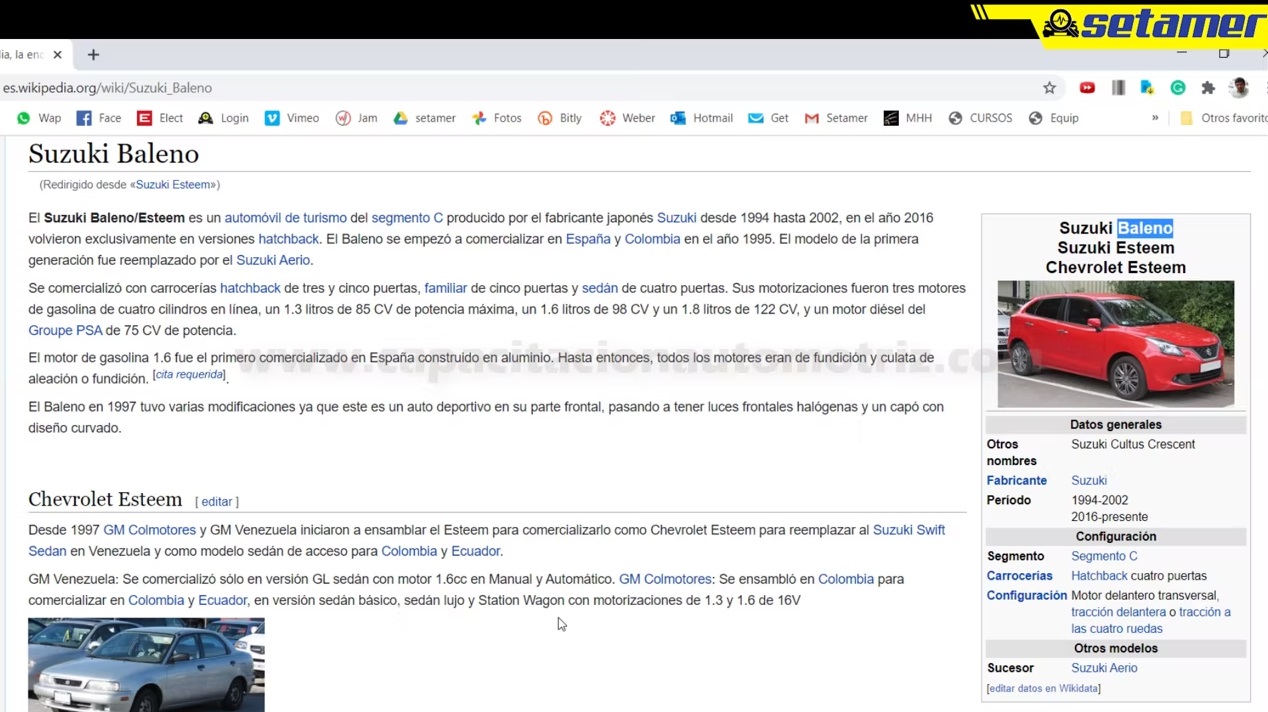Bookmark this page with the star icon
Image resolution: width=1268 pixels, height=712 pixels.
coord(1049,88)
